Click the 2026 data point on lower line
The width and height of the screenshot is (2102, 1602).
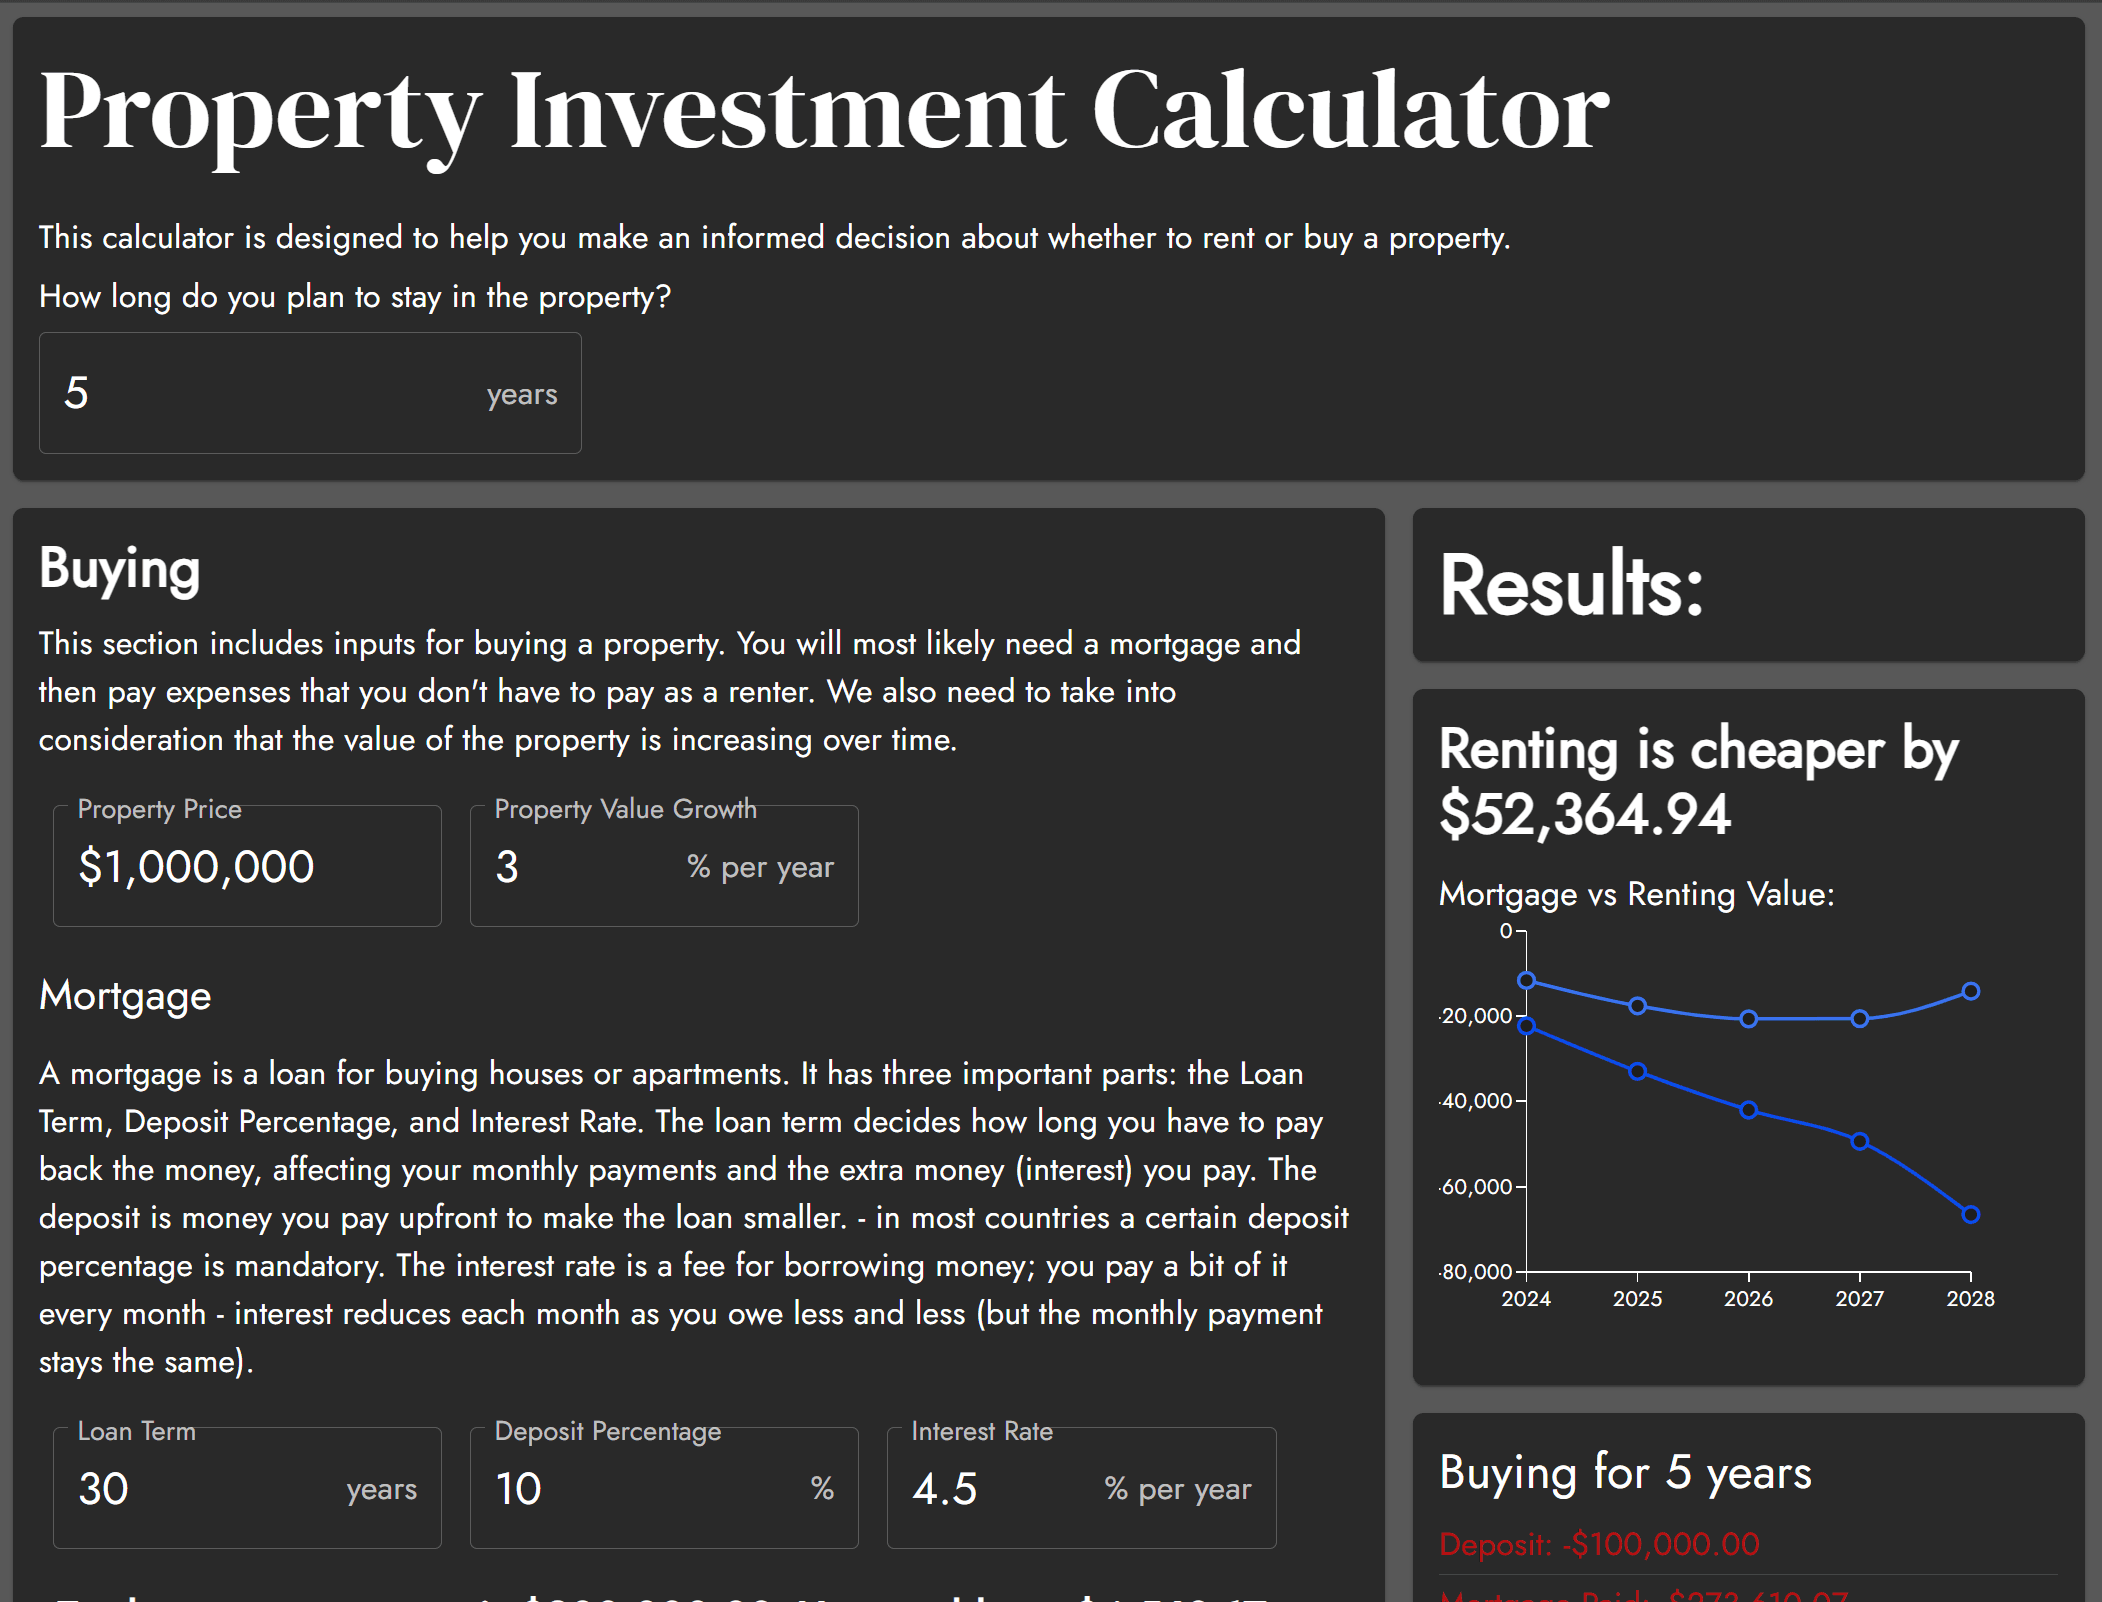pos(1748,1110)
